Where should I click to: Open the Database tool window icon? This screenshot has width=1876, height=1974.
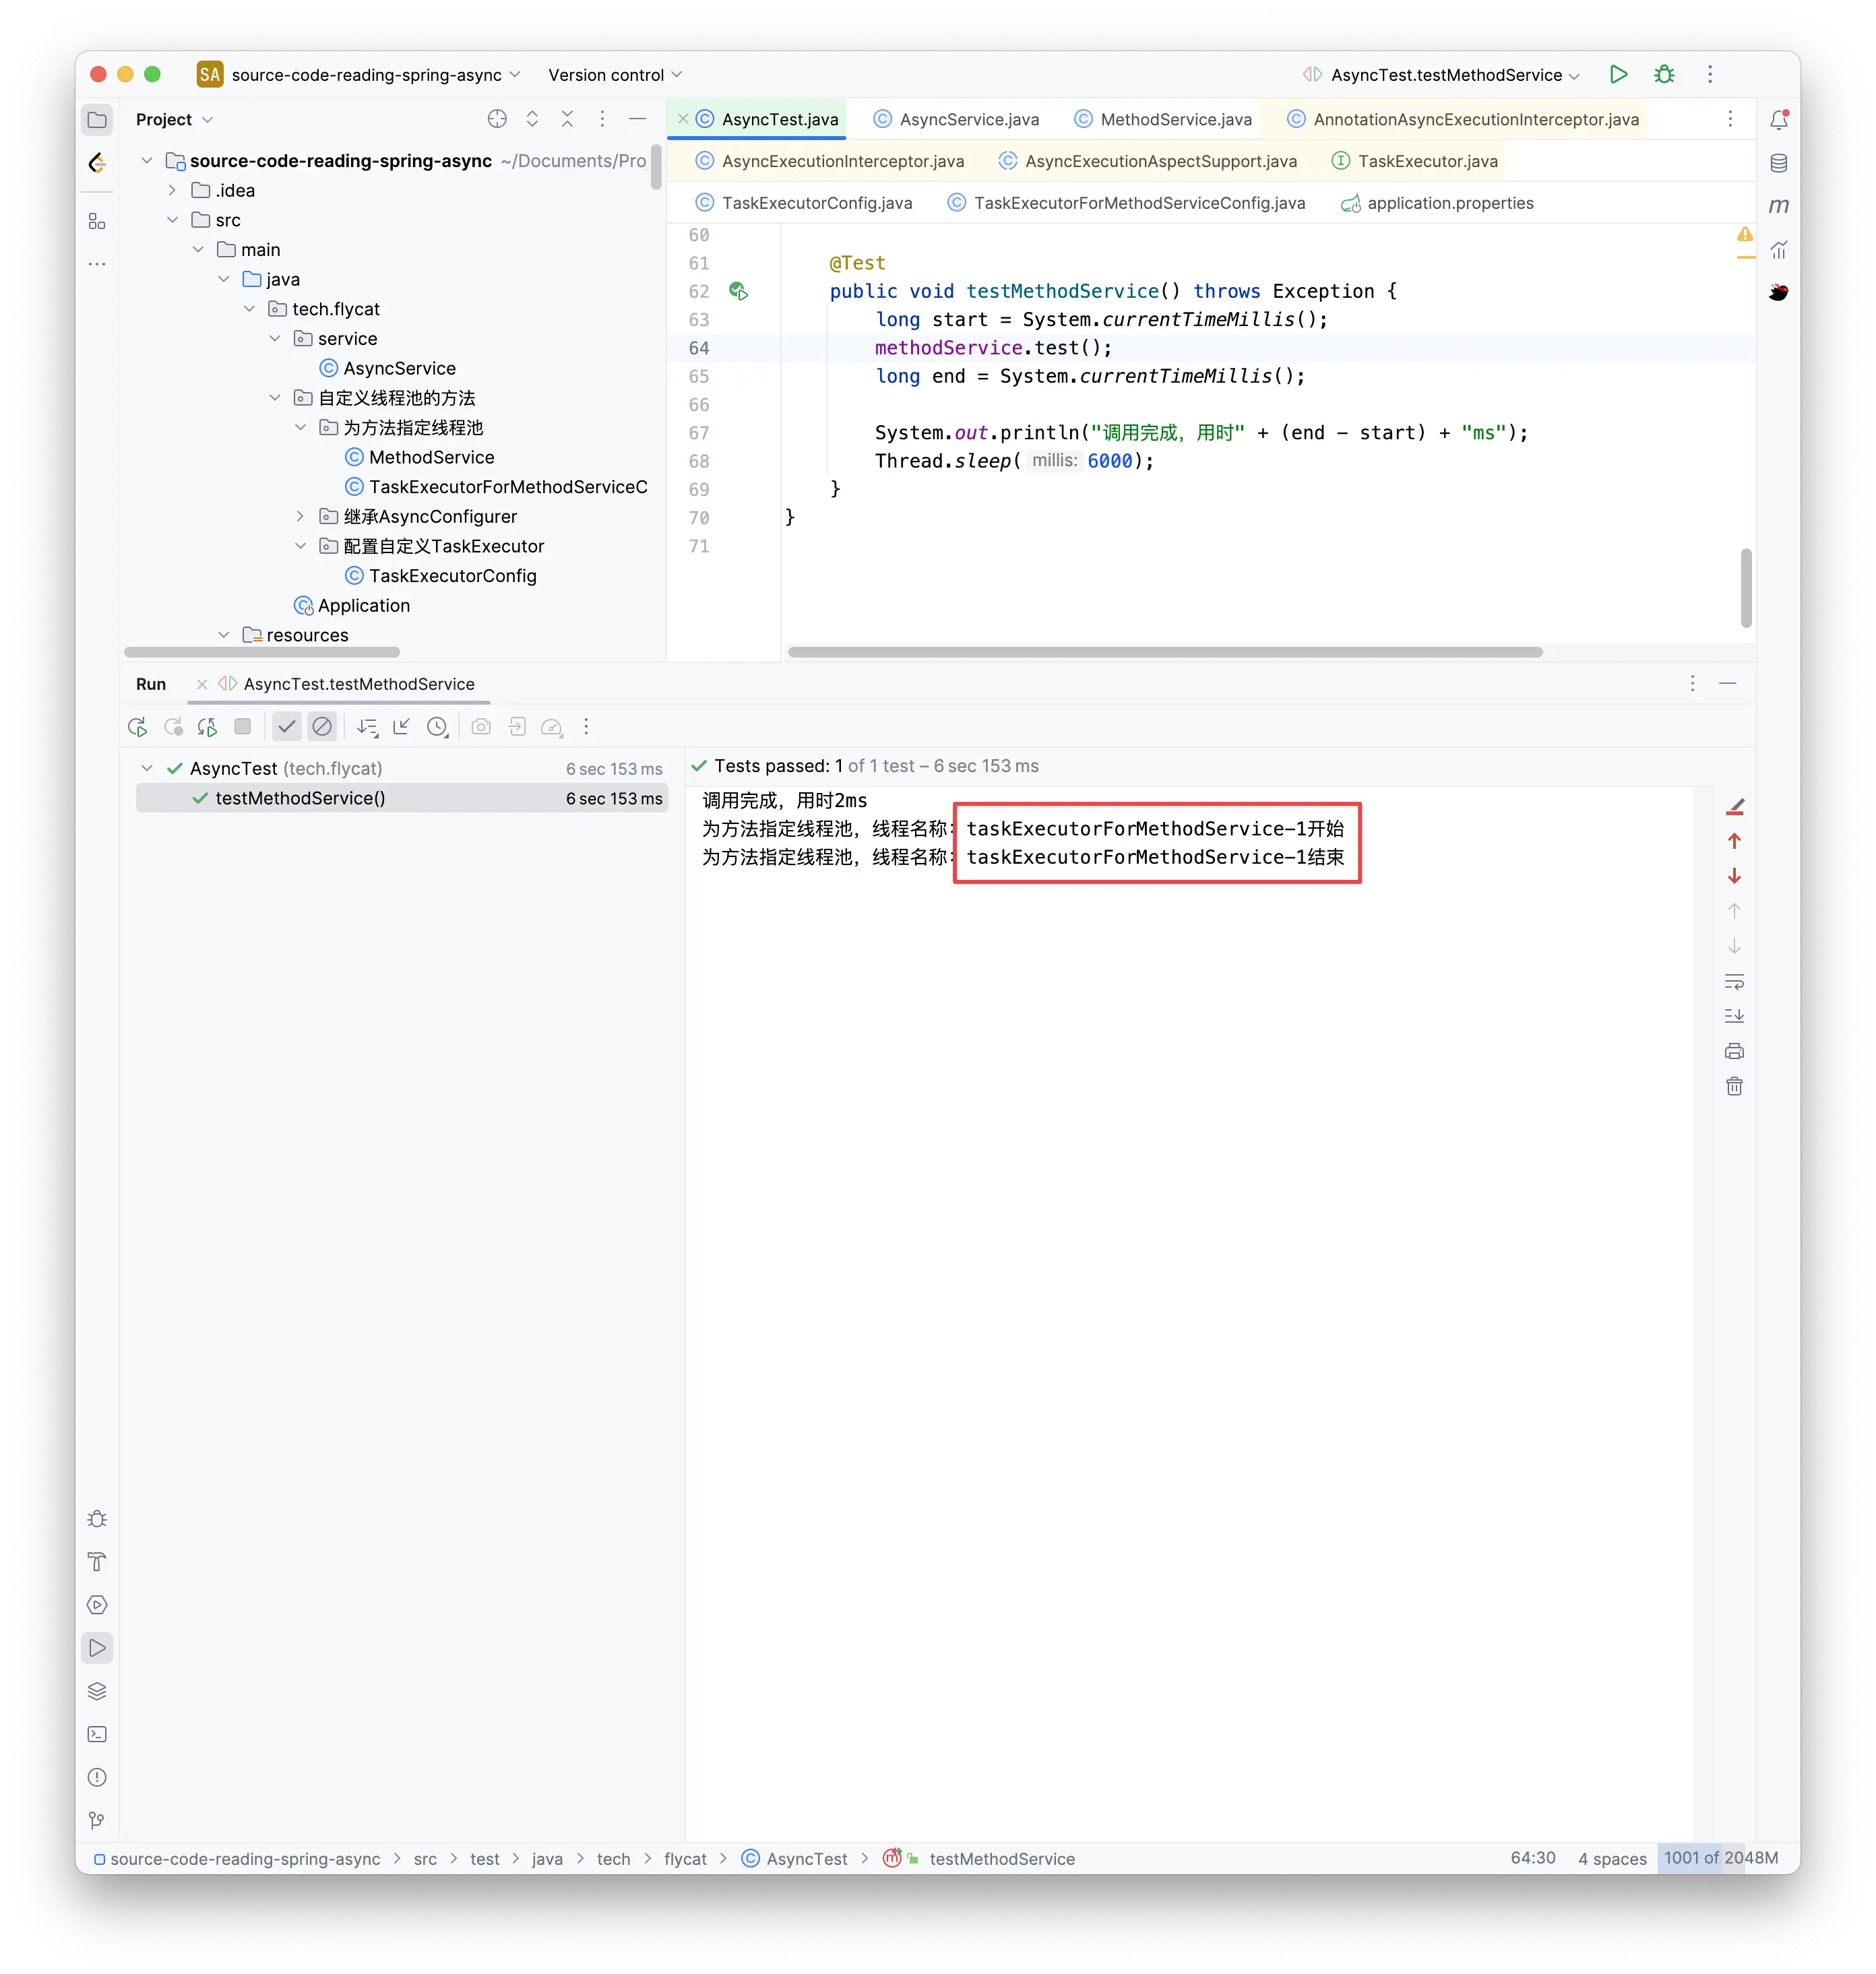[1779, 163]
